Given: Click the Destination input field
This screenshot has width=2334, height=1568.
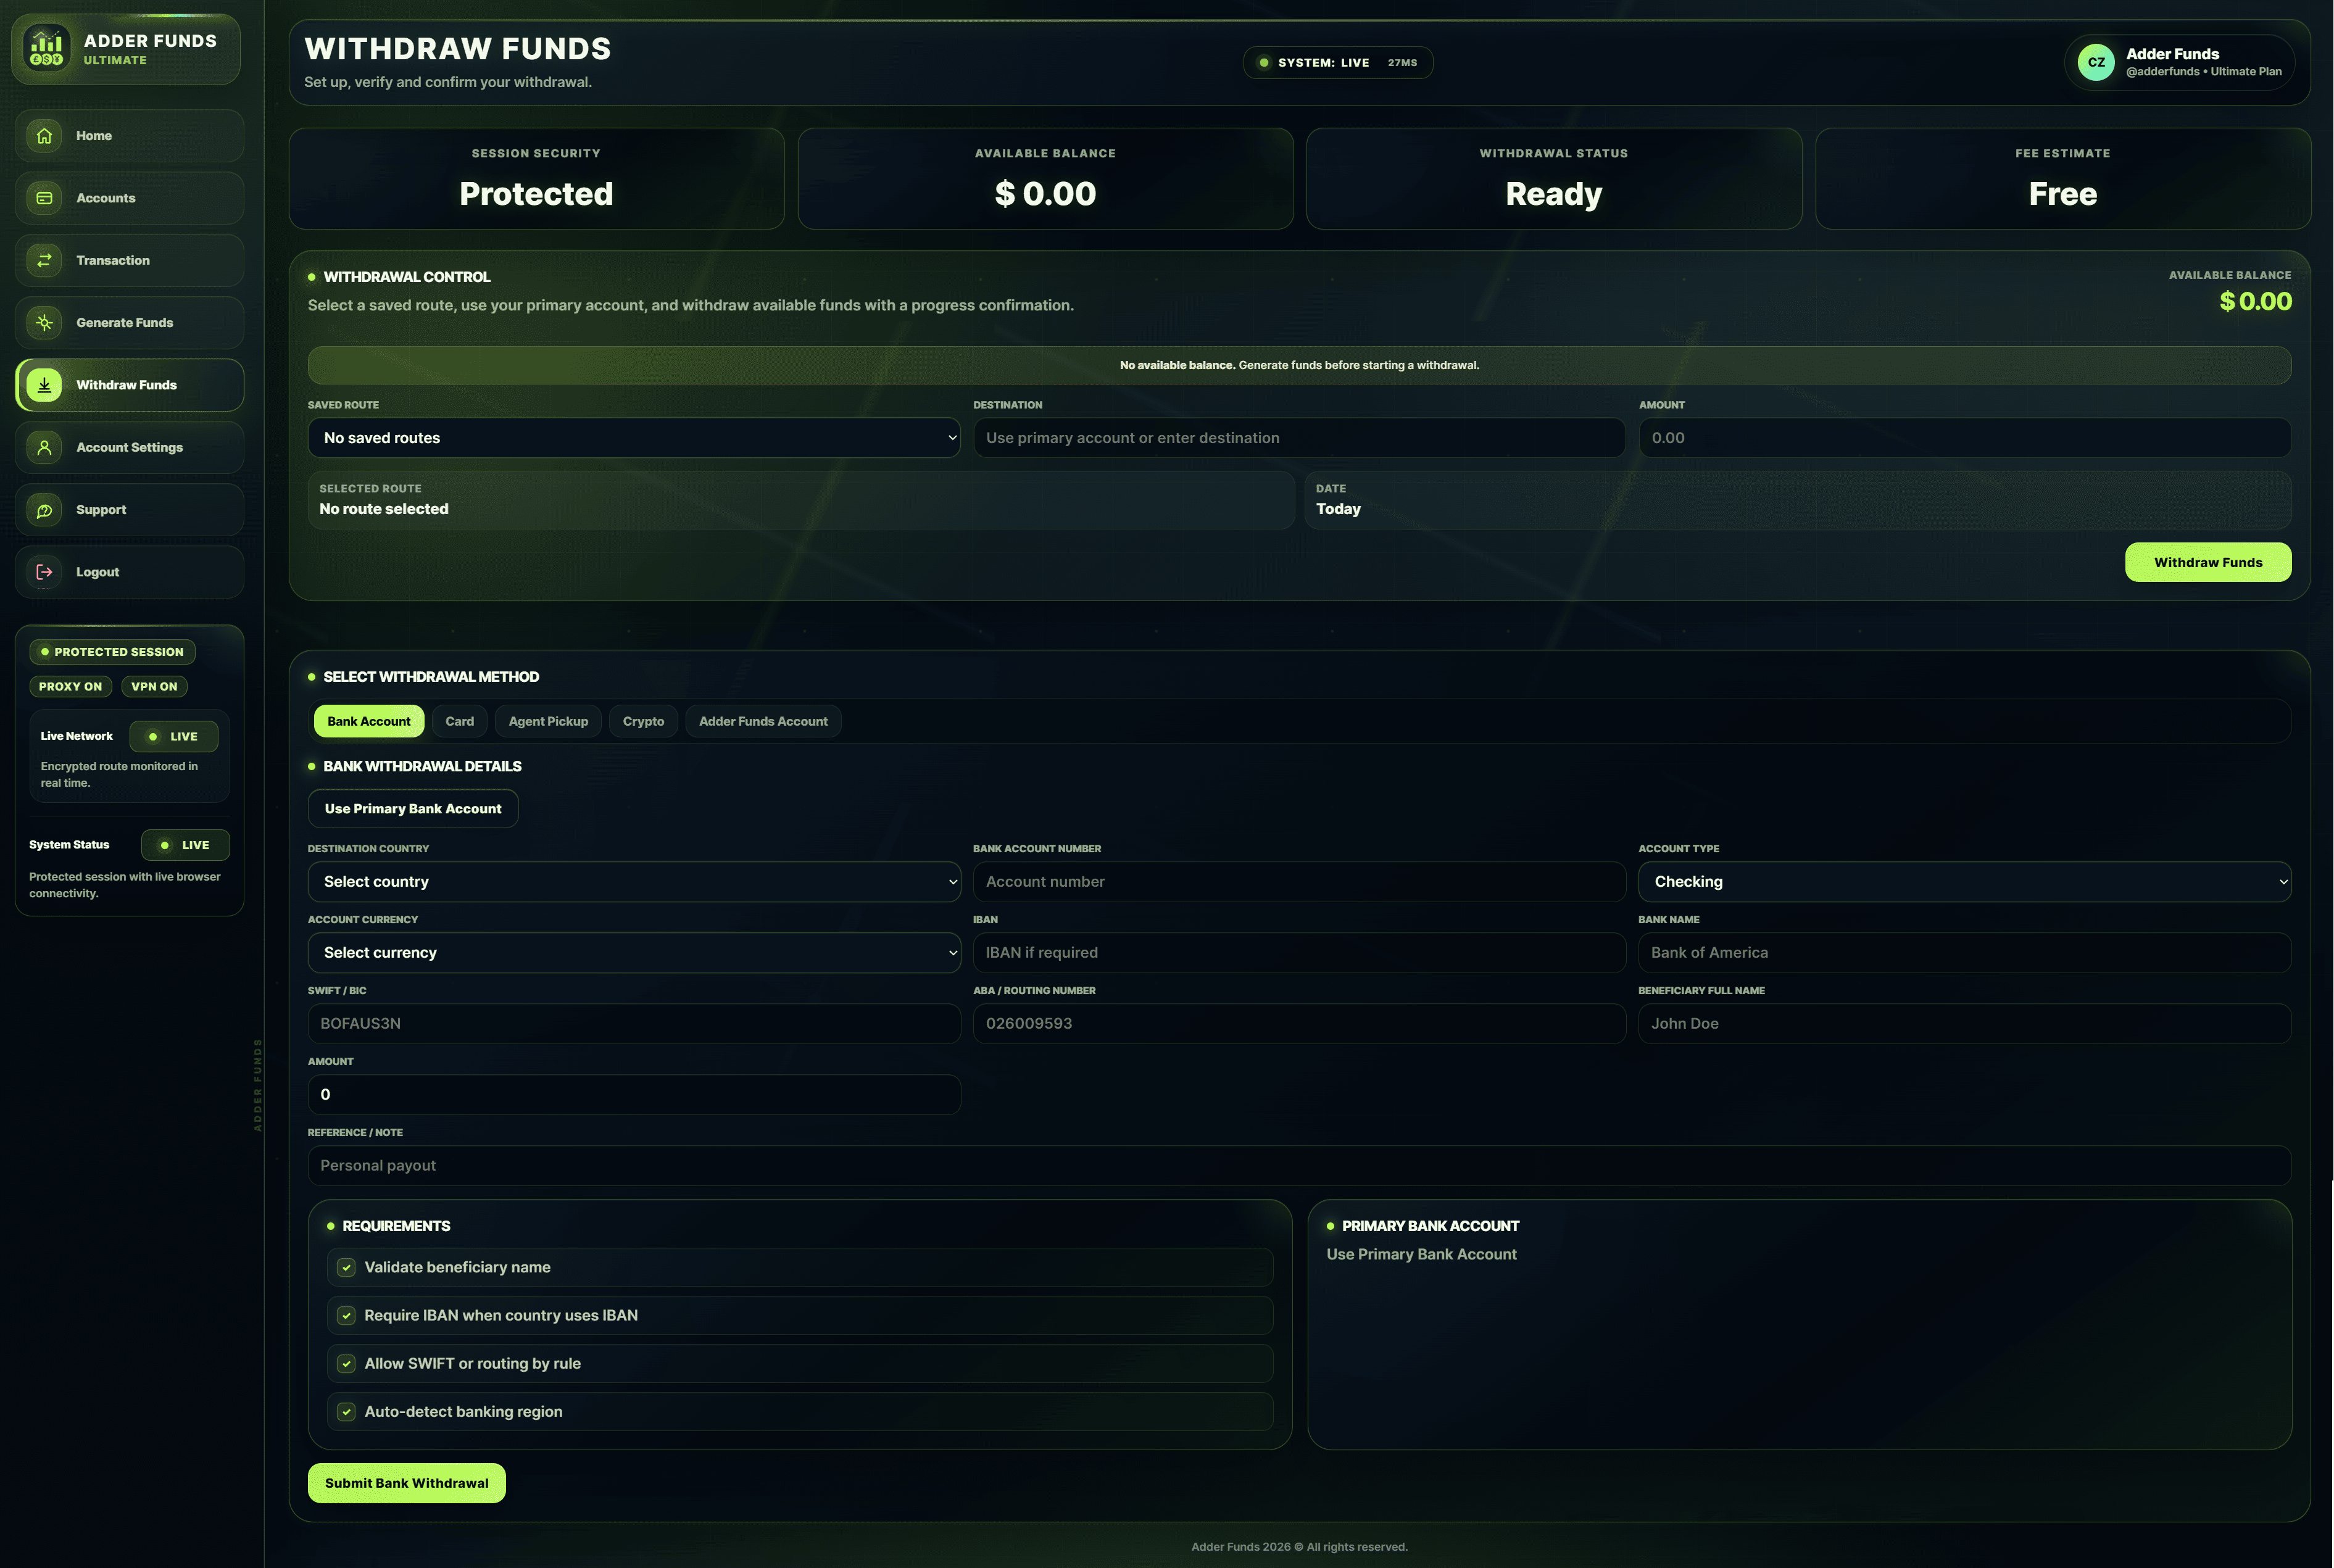Looking at the screenshot, I should (1299, 438).
